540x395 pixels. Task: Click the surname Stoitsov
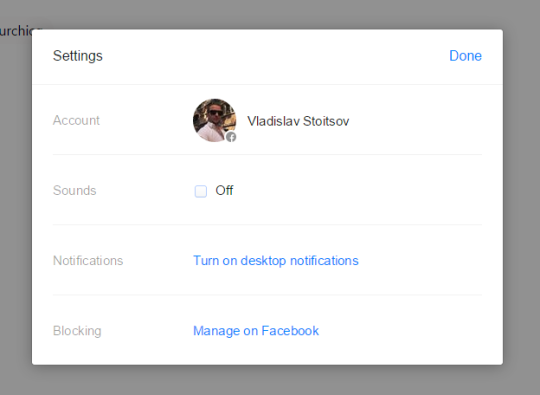click(x=326, y=121)
